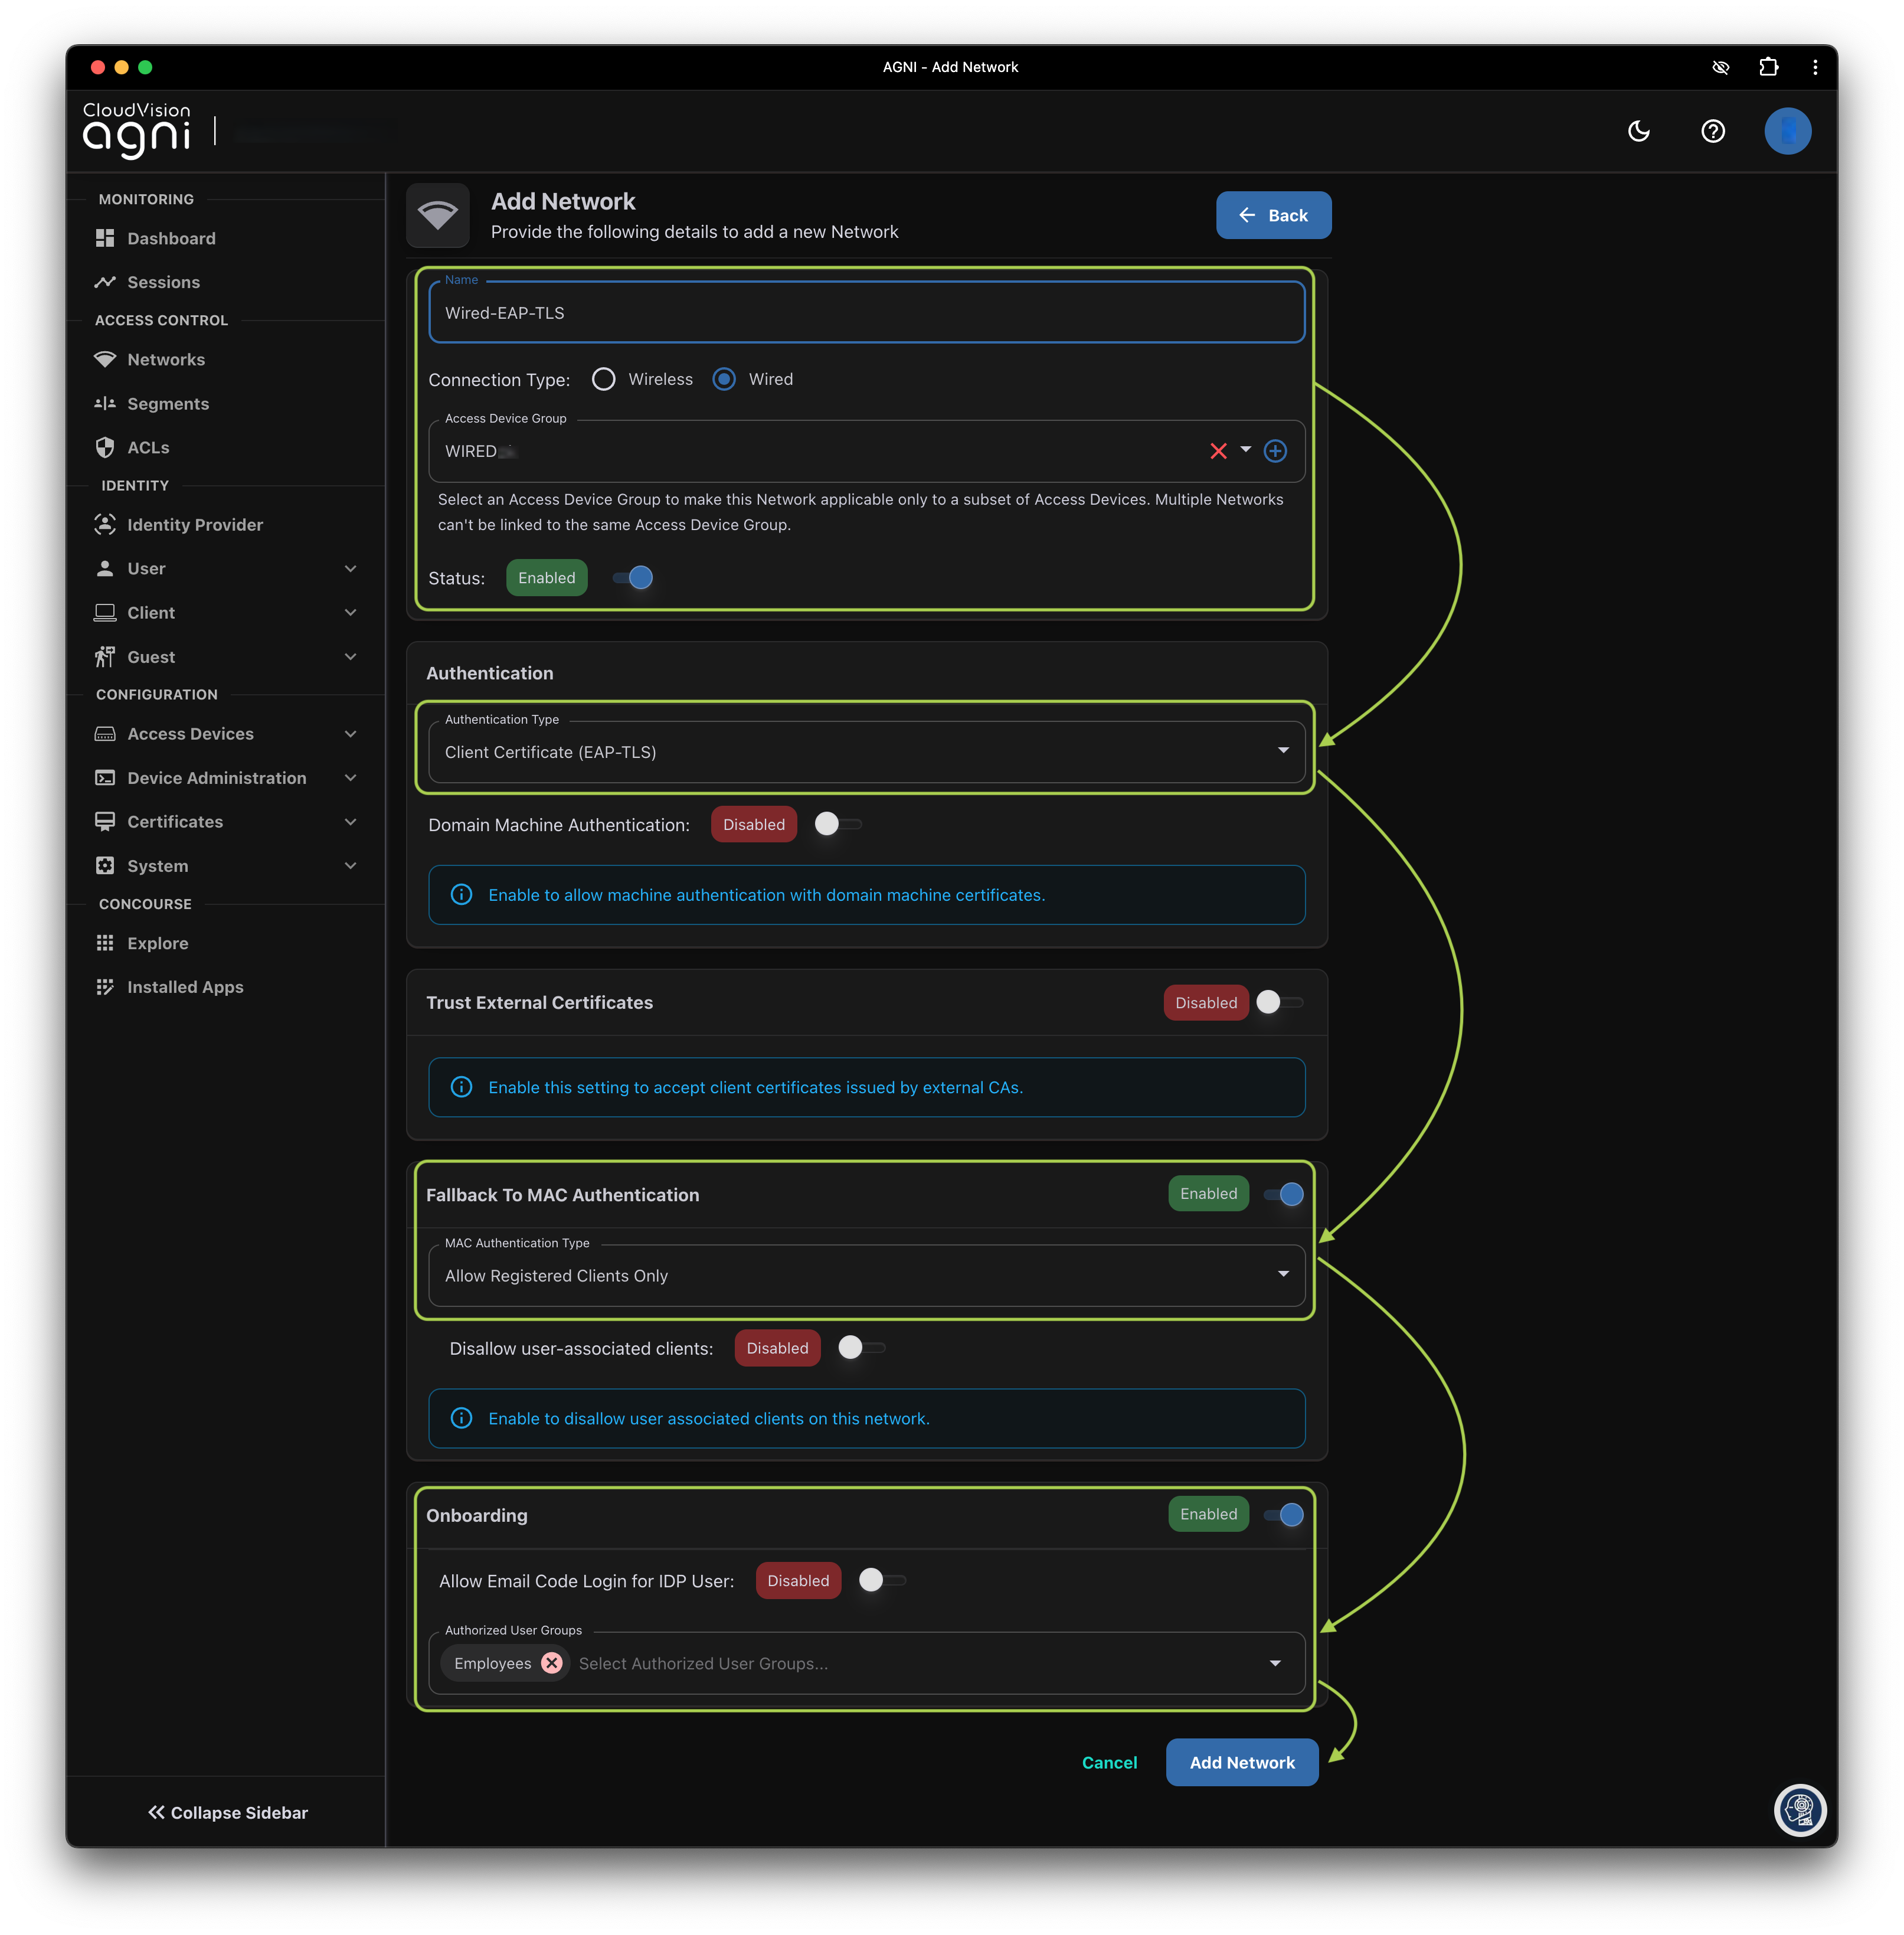Click the Cancel link
The width and height of the screenshot is (1904, 1935).
click(x=1109, y=1762)
